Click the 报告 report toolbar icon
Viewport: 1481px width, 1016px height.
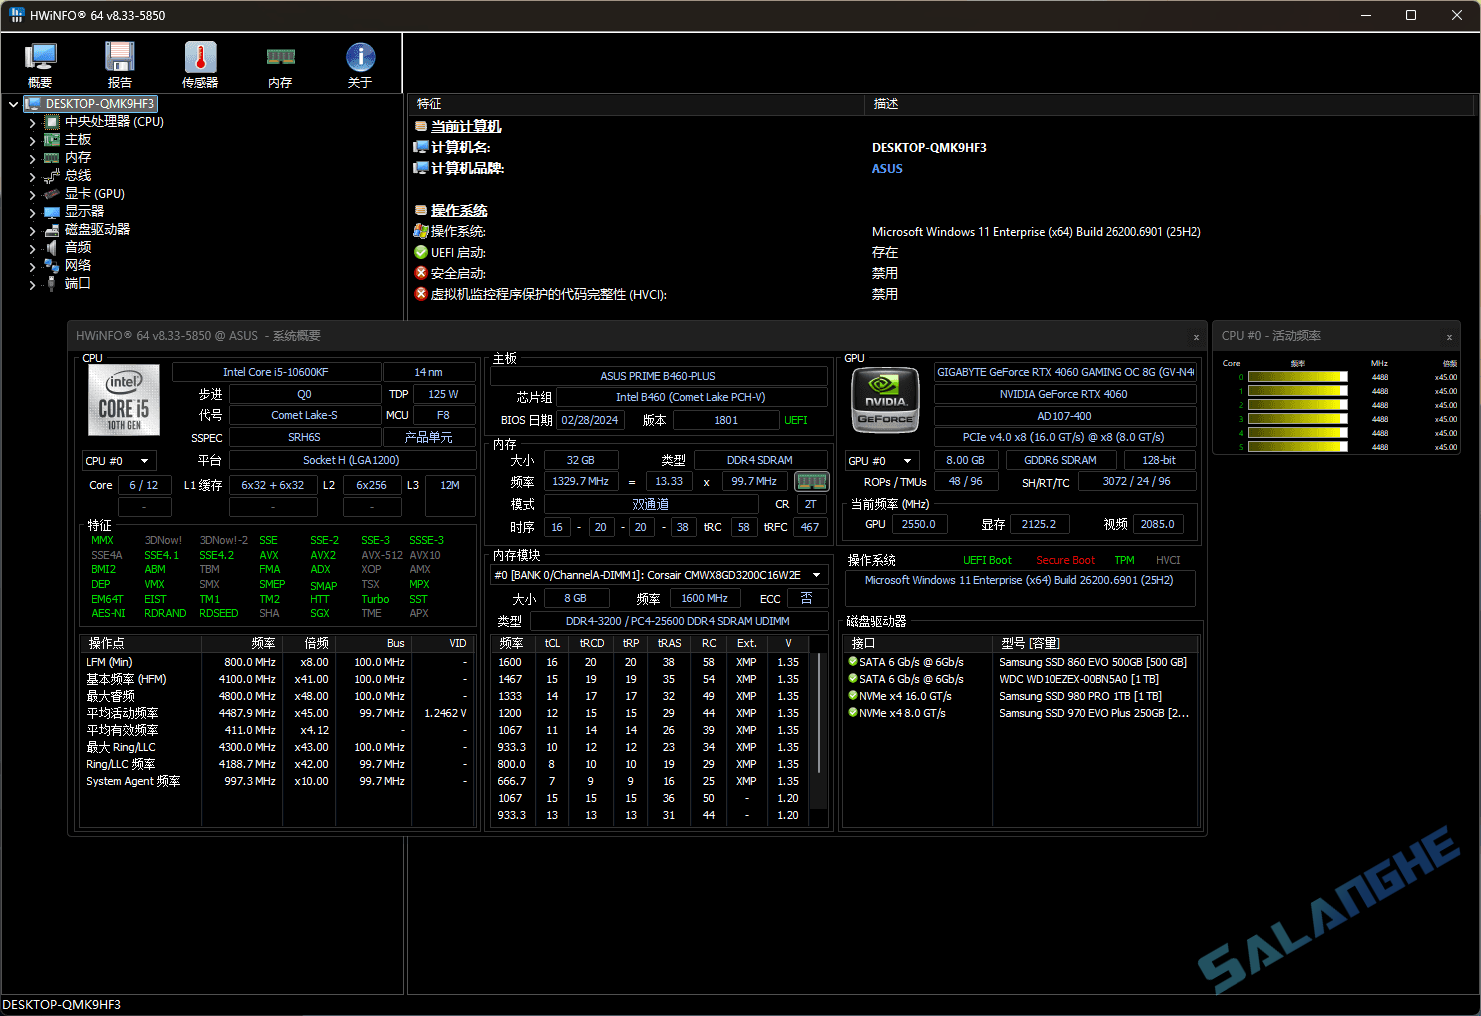pyautogui.click(x=120, y=65)
